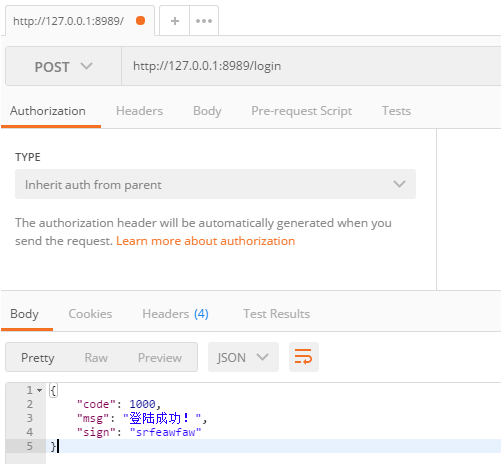Open the POST method dropdown
Screen dimensions: 503x464
point(63,66)
